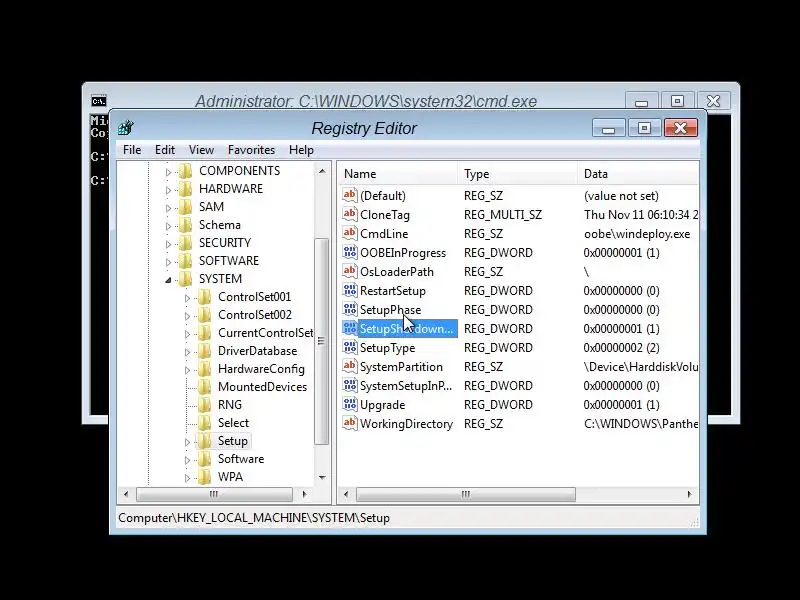The width and height of the screenshot is (800, 600).
Task: Click the cmd.exe window title icon
Action: pos(99,101)
